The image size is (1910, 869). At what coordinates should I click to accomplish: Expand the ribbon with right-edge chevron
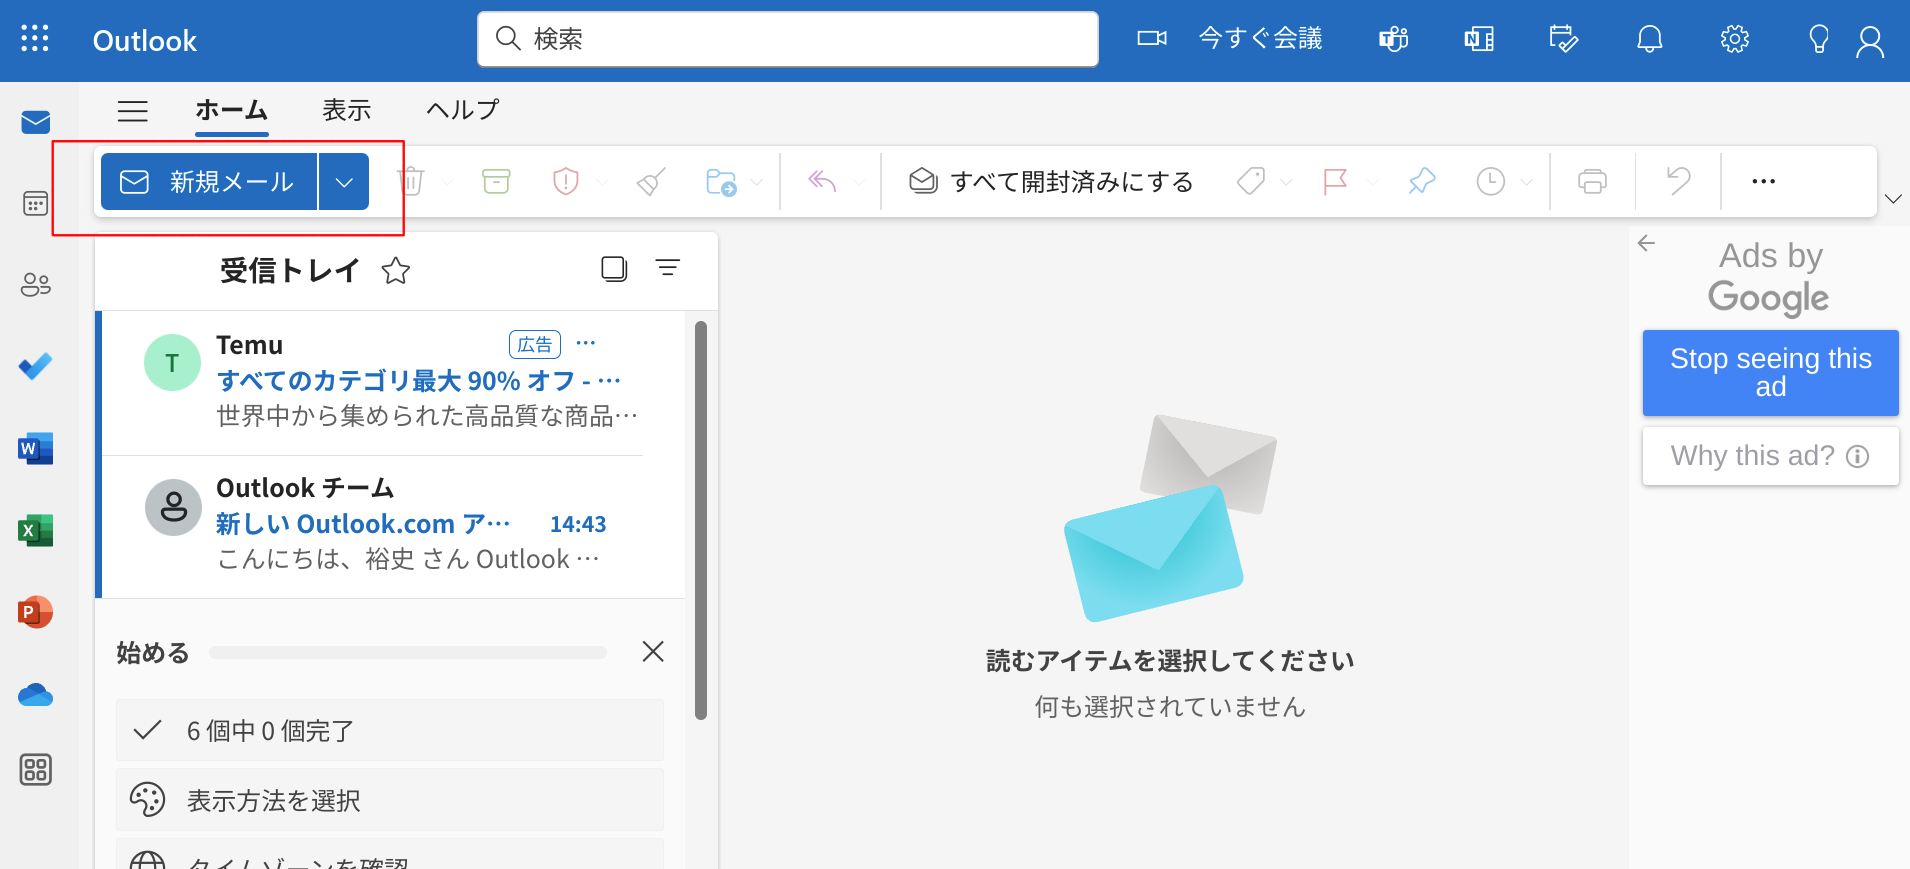1892,199
